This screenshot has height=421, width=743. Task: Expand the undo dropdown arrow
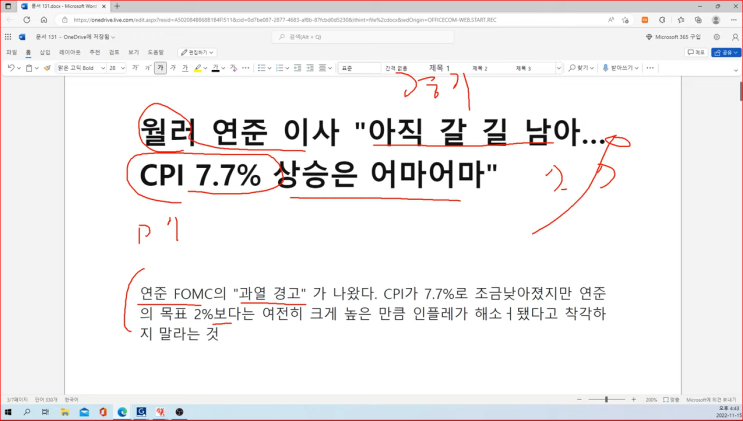click(x=18, y=68)
